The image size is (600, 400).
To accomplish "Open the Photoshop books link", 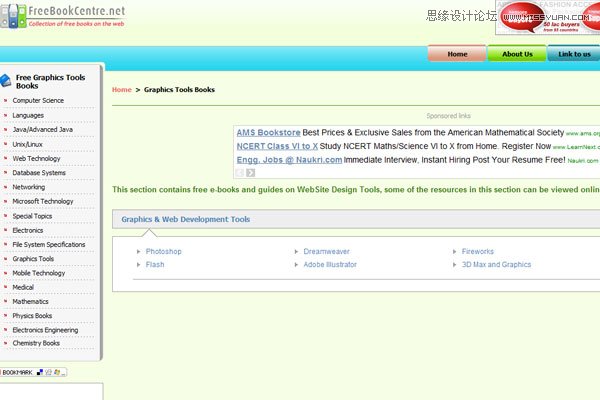I will (x=163, y=251).
